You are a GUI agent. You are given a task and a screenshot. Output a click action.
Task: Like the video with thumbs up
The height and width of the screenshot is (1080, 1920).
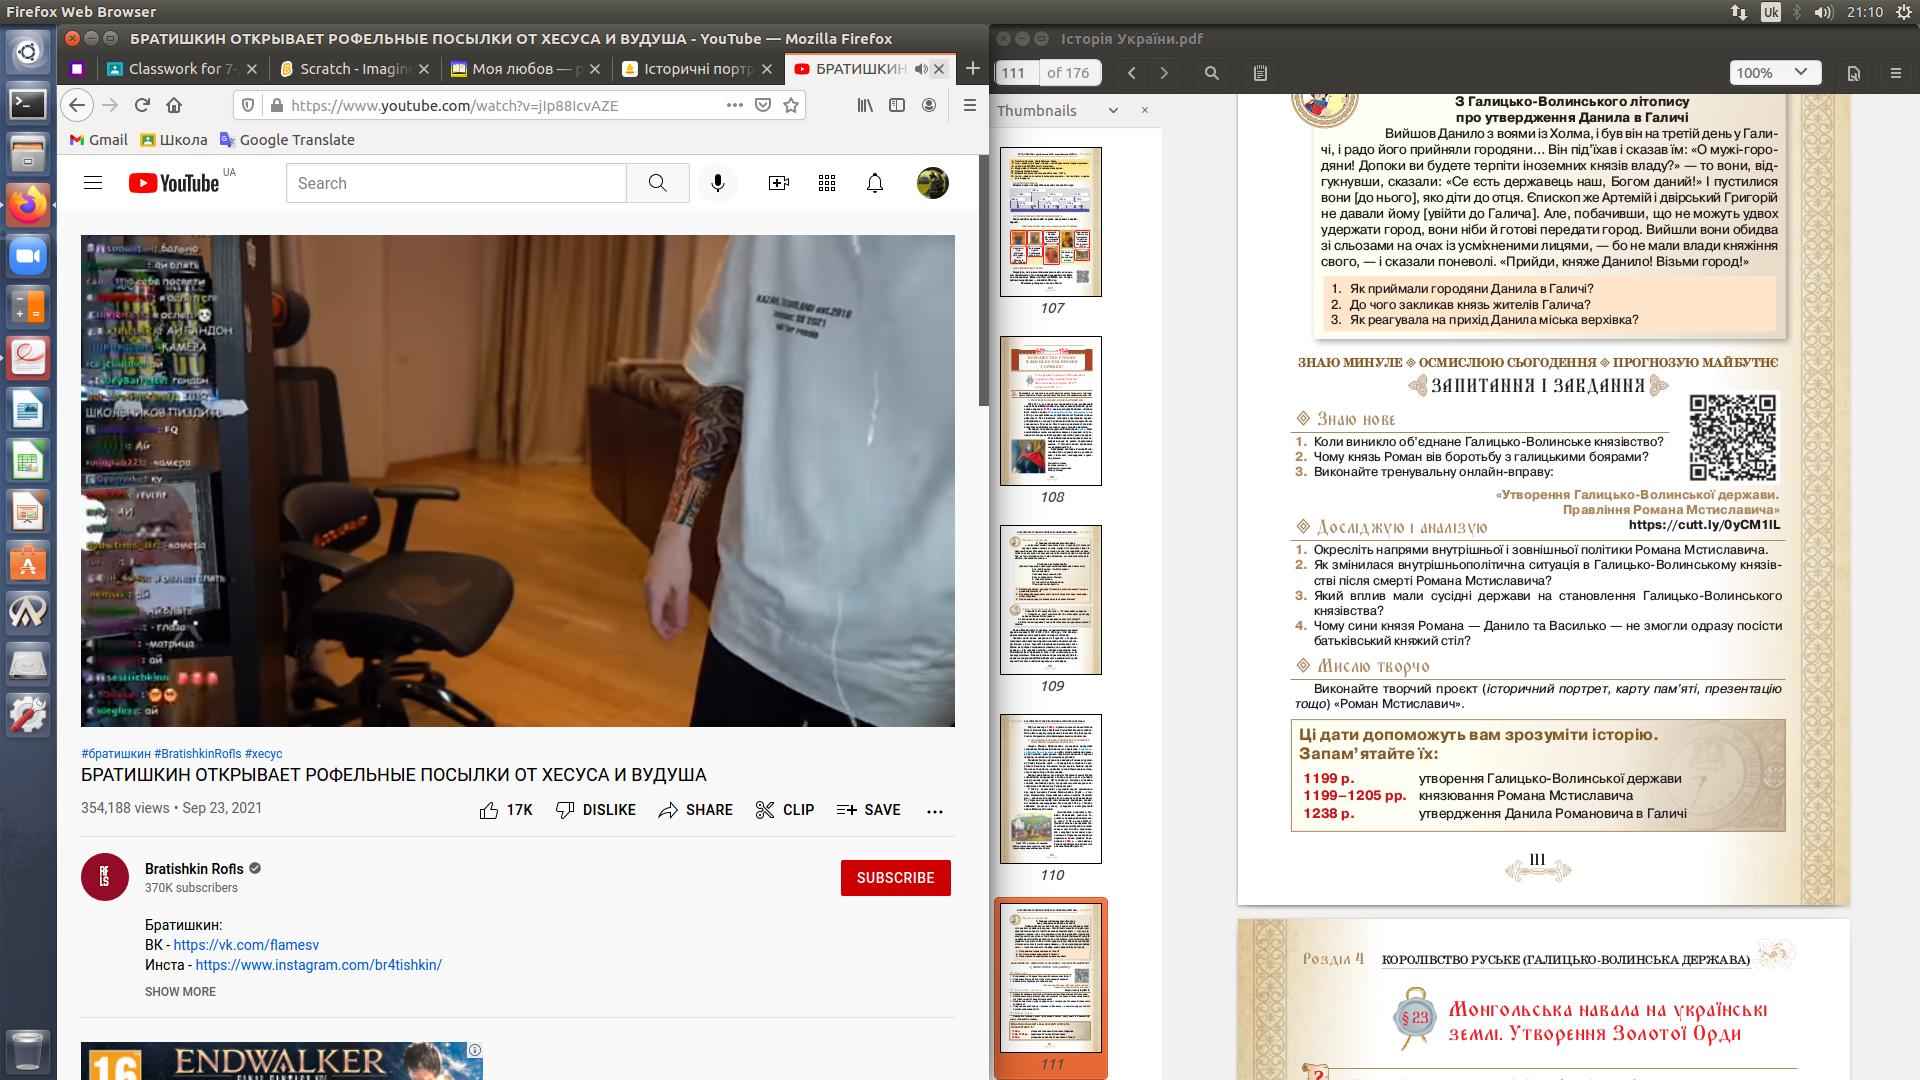(x=489, y=810)
